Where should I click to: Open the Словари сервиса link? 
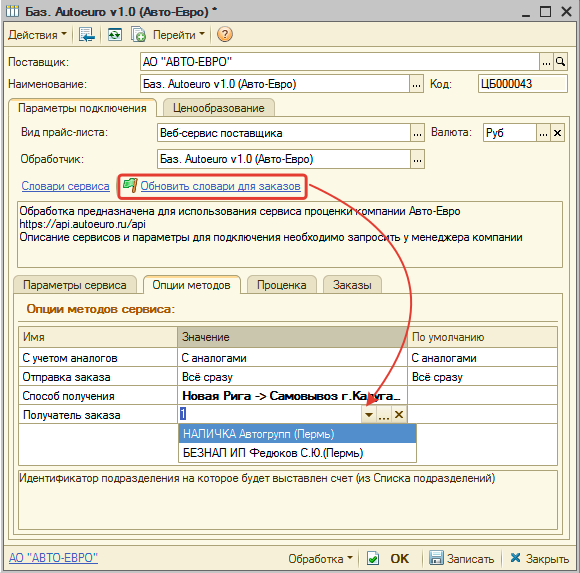click(65, 186)
